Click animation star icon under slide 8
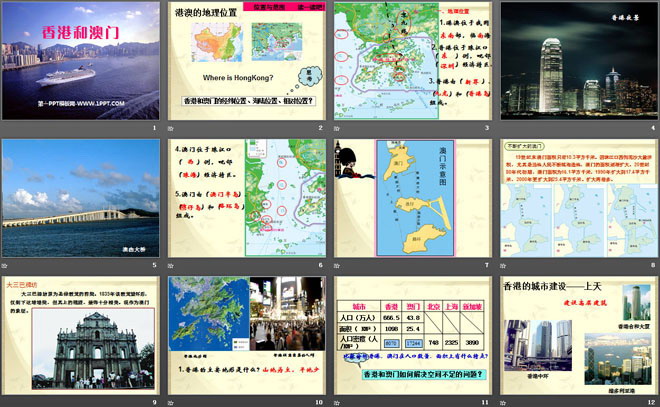Viewport: 660px width, 407px height. (x=503, y=266)
